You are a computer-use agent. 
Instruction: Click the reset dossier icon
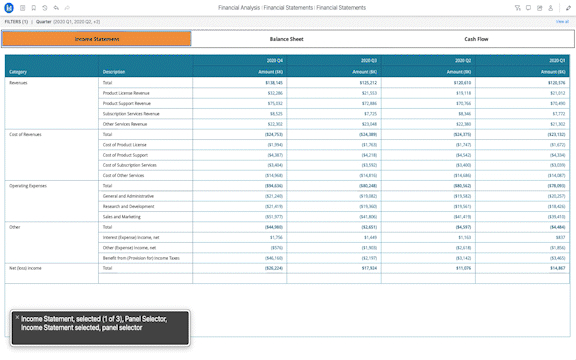point(45,8)
